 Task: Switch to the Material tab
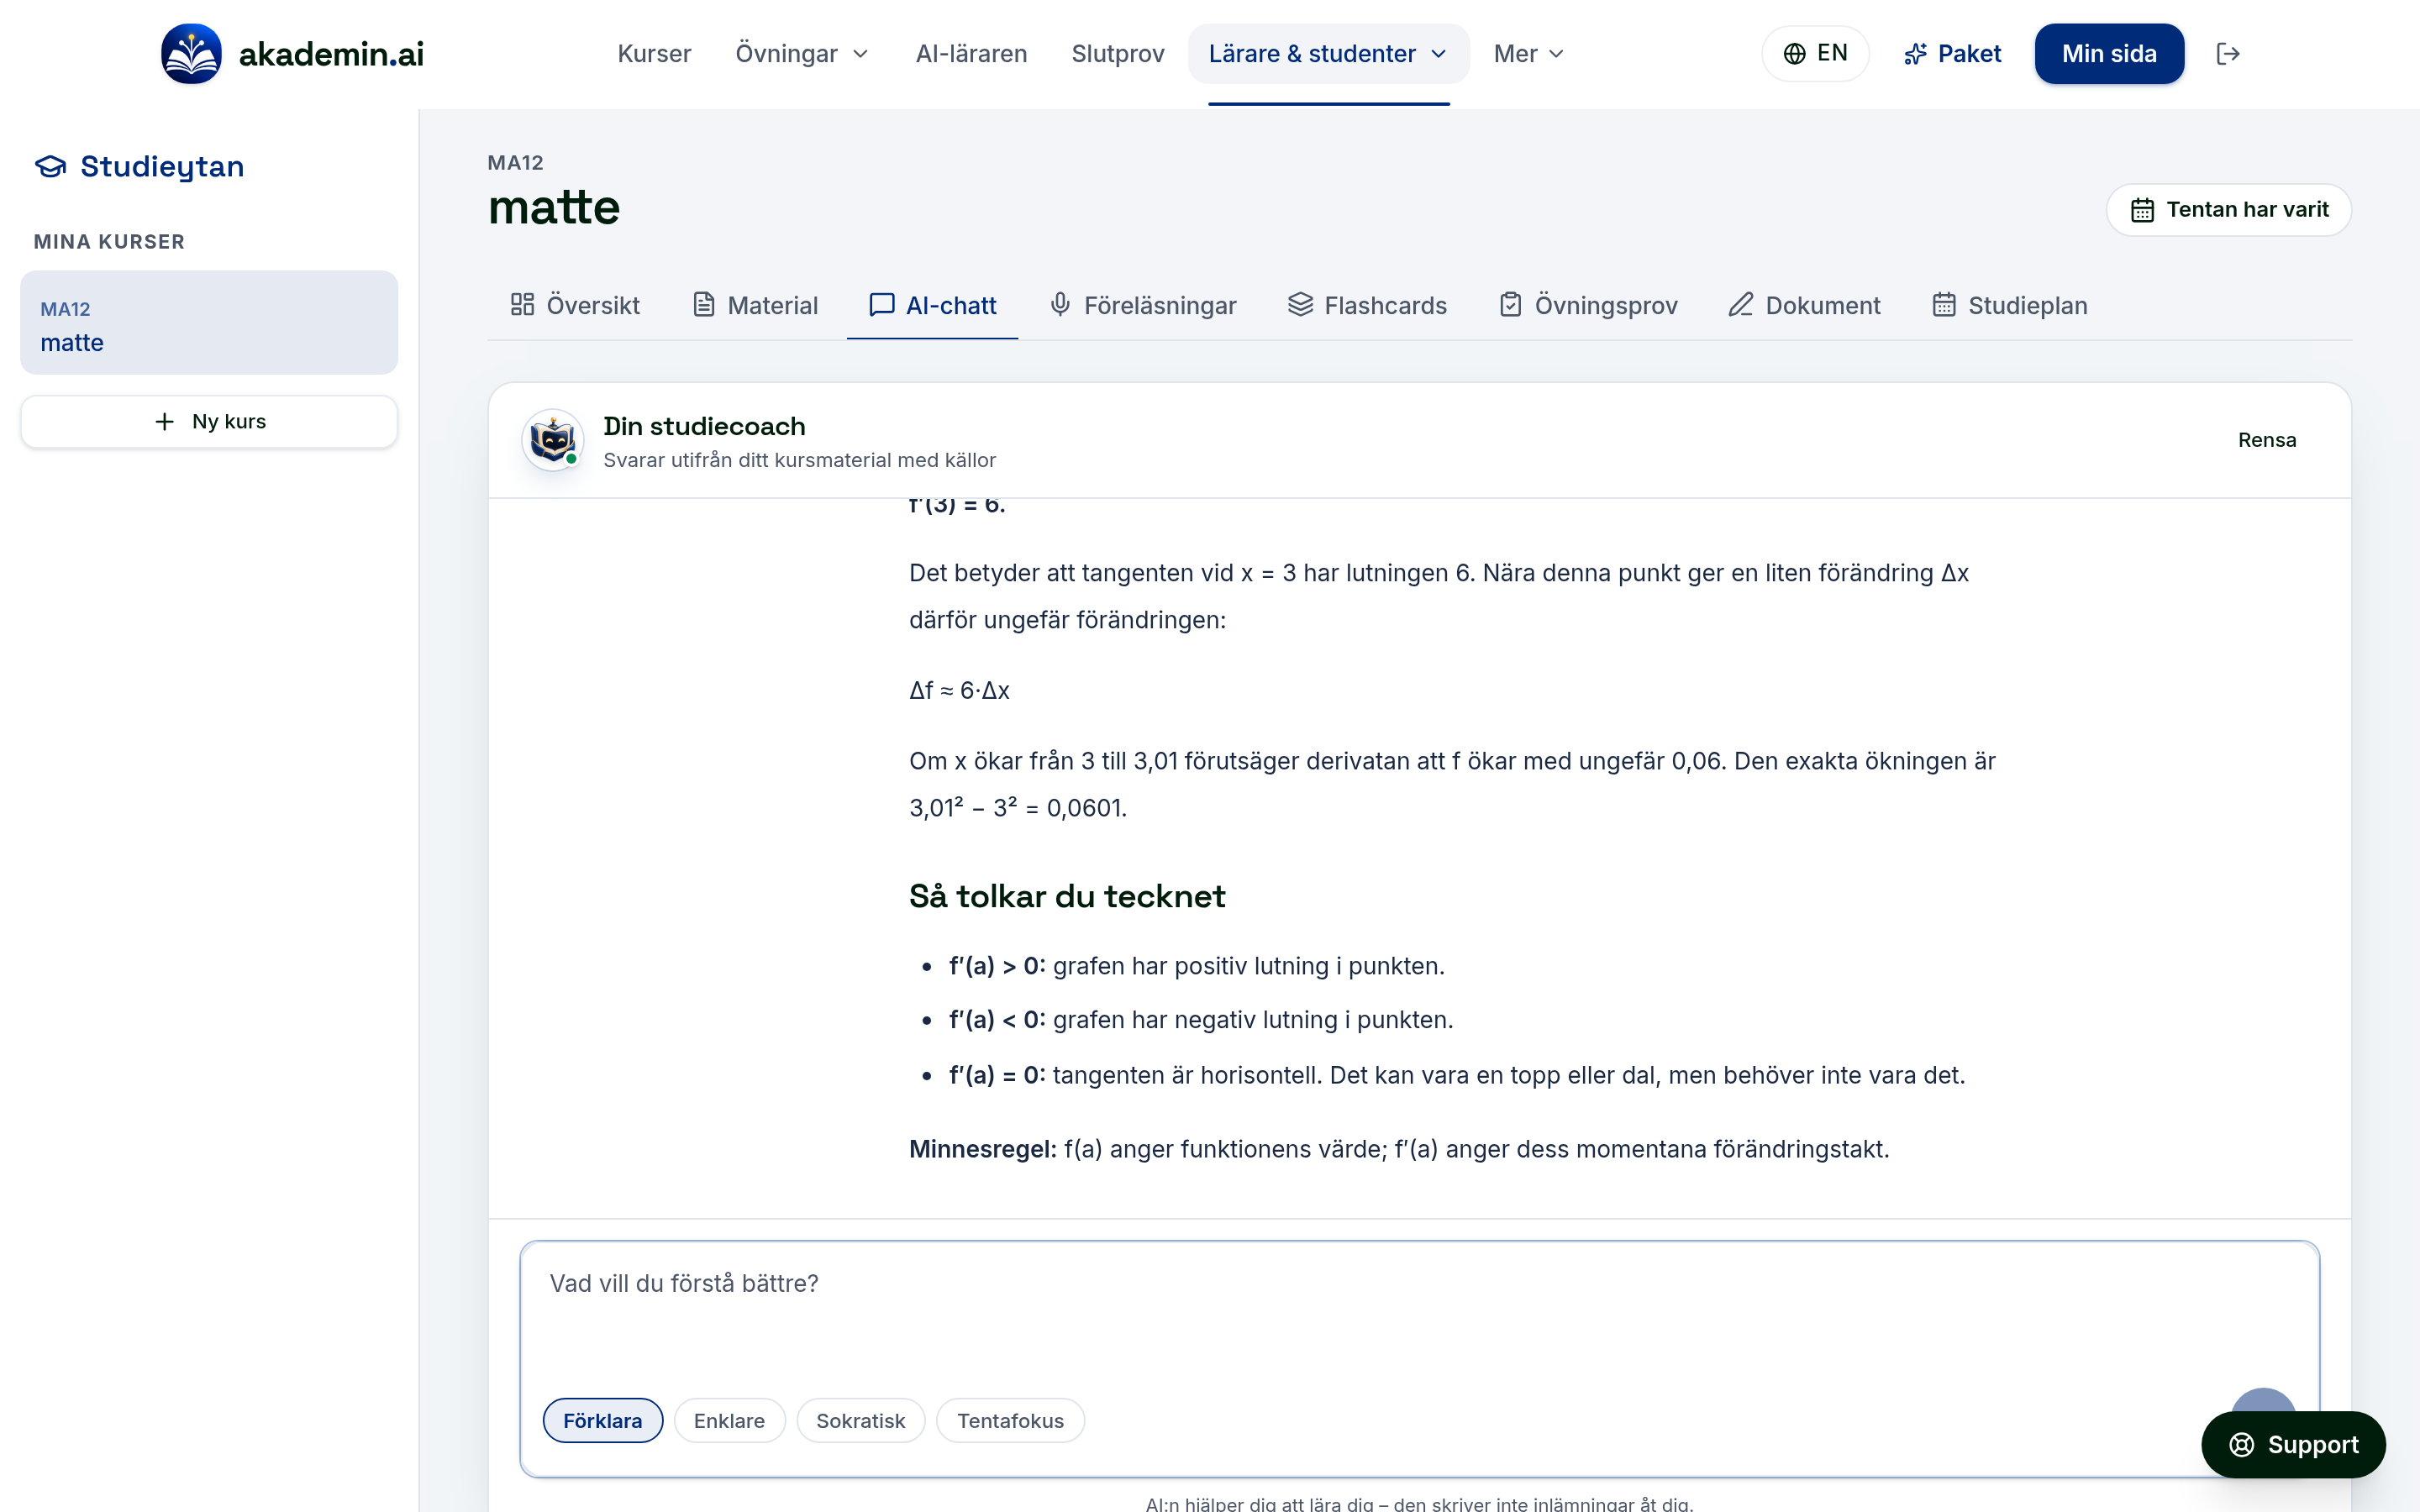pos(755,305)
